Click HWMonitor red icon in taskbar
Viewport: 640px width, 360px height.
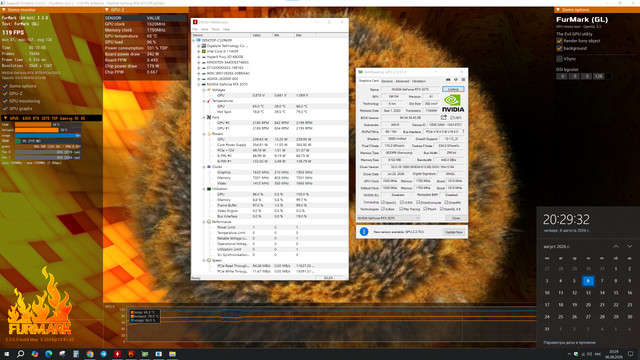(117, 354)
